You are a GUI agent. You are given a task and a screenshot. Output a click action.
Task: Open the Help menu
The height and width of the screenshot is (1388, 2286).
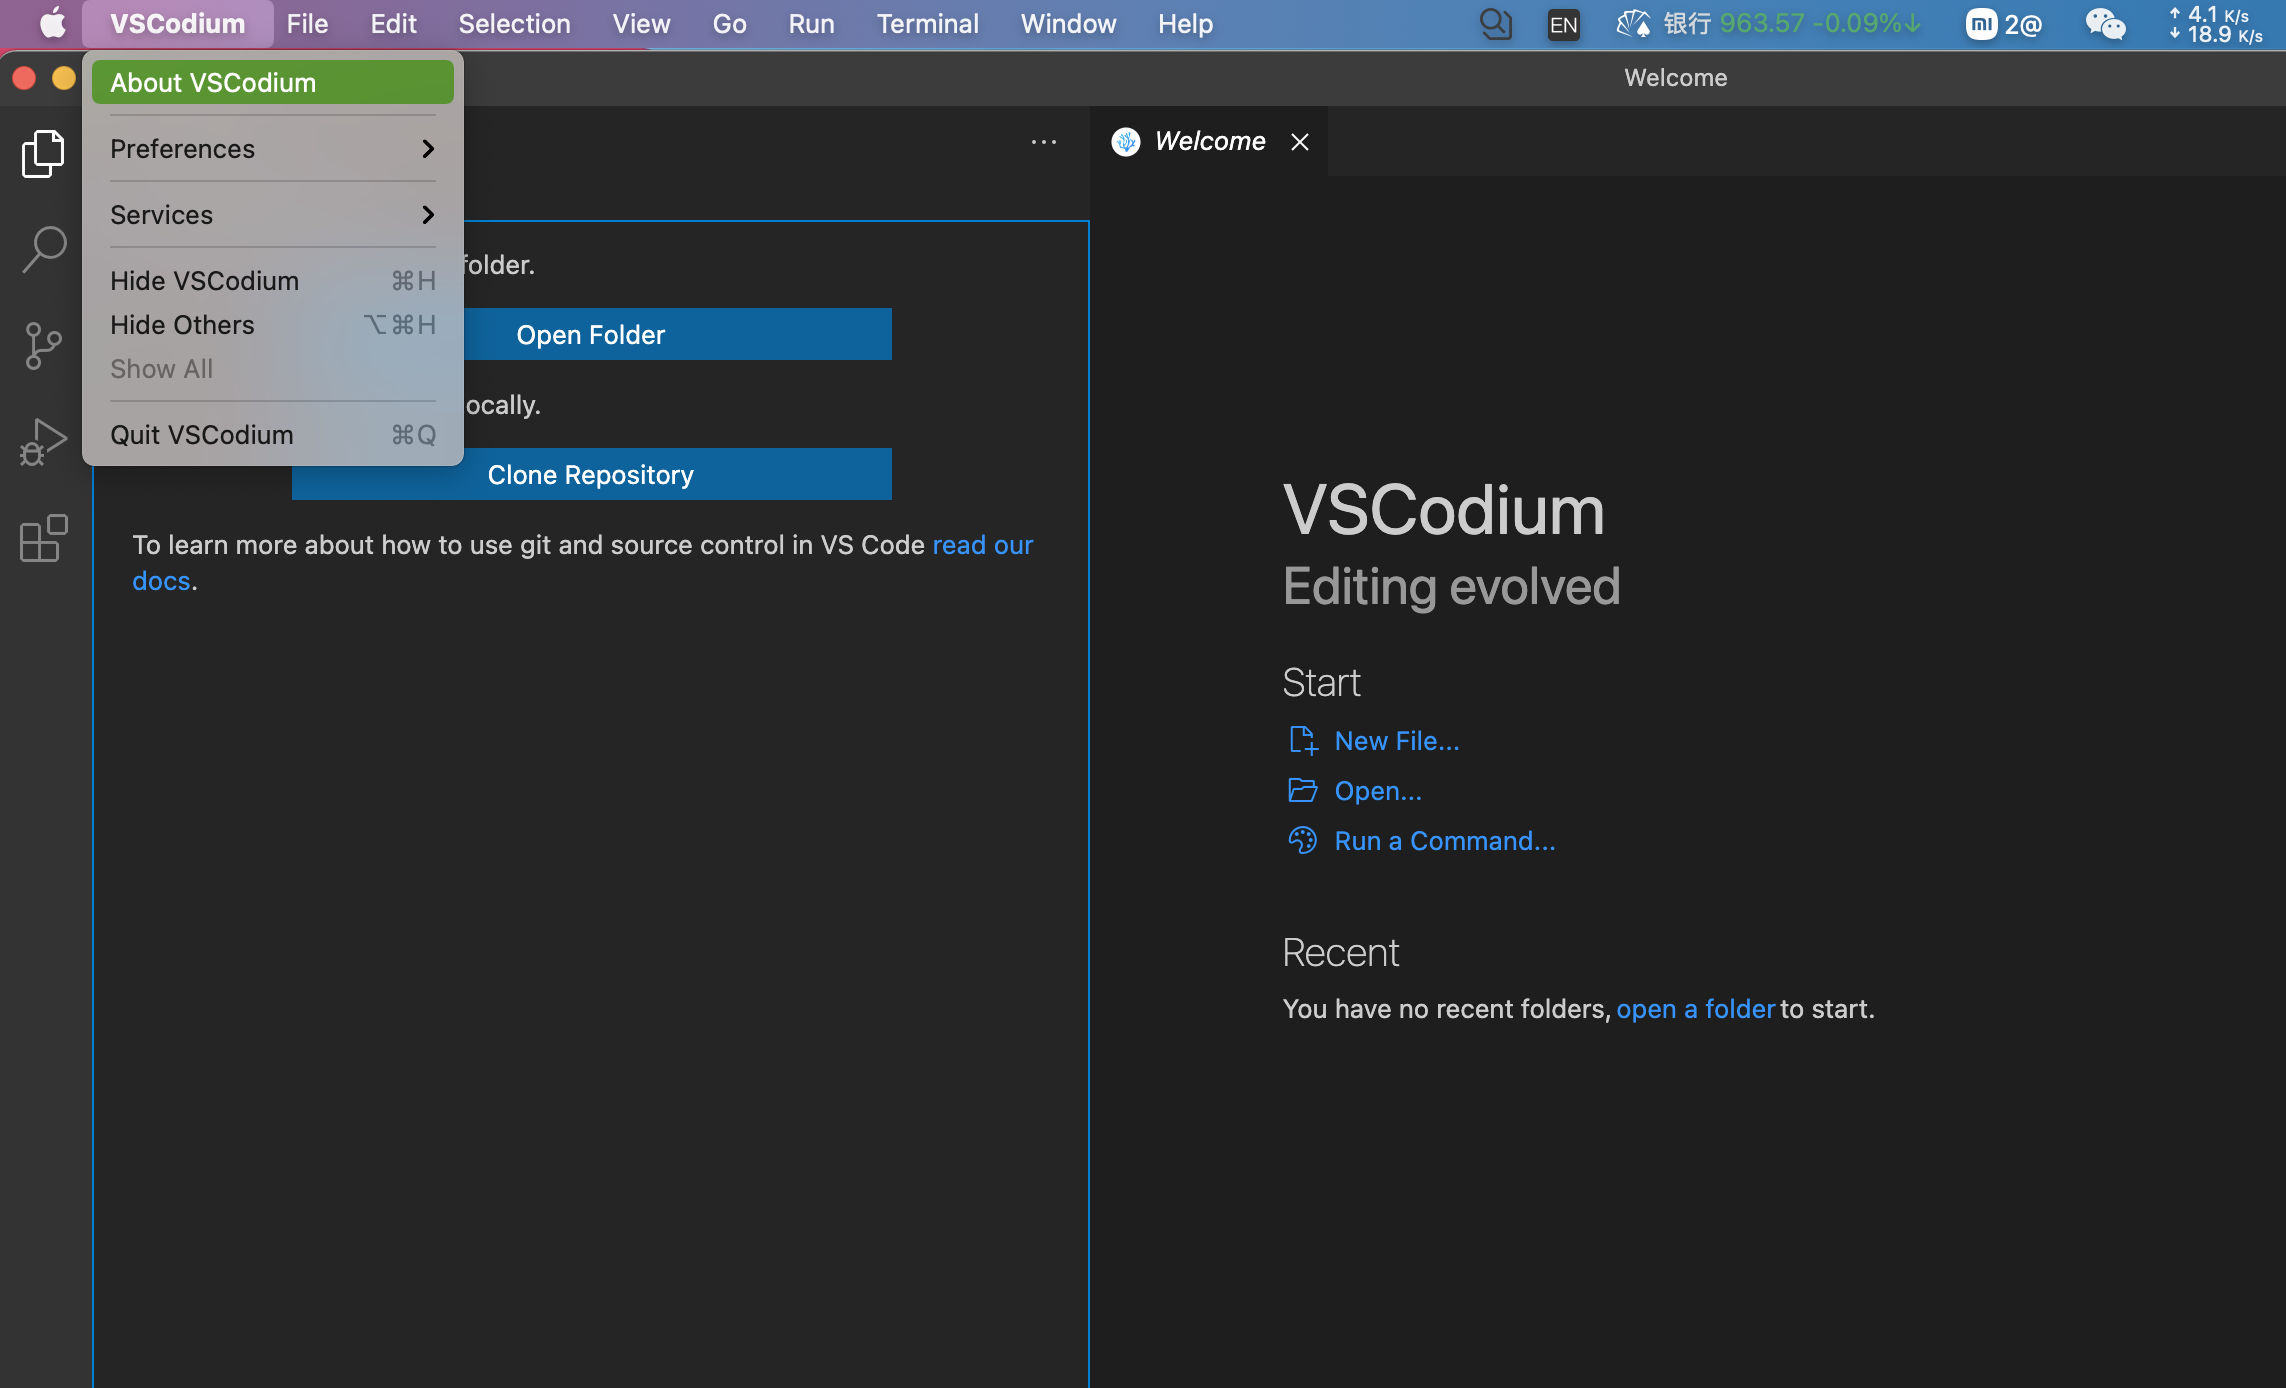1184,23
